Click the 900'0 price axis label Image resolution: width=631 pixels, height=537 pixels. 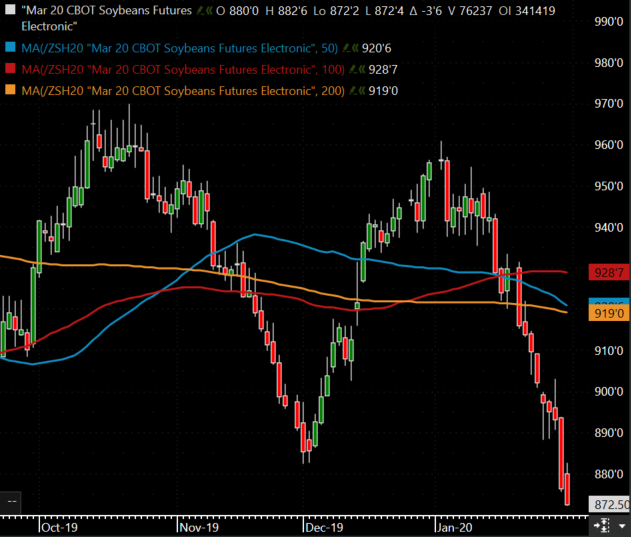(609, 392)
